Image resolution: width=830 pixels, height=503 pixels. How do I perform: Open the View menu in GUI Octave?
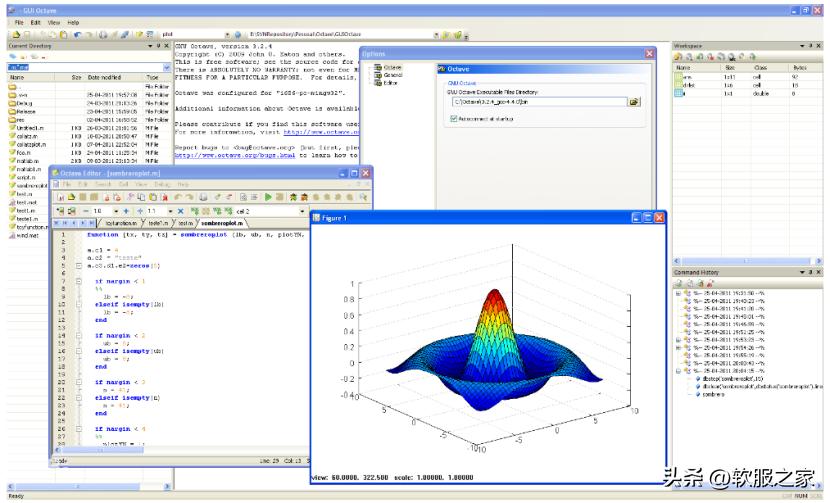click(x=53, y=23)
